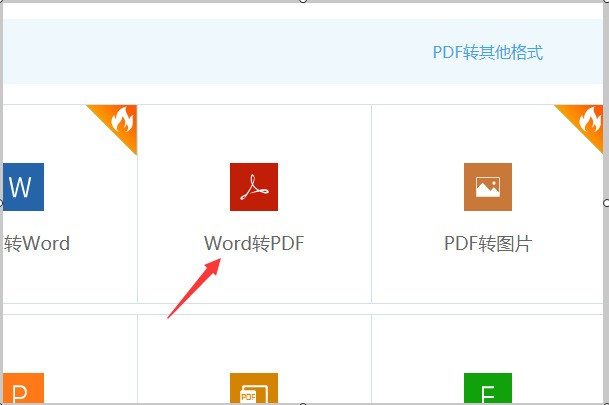Click the top-center image resize handle
The height and width of the screenshot is (405, 609).
point(304,2)
